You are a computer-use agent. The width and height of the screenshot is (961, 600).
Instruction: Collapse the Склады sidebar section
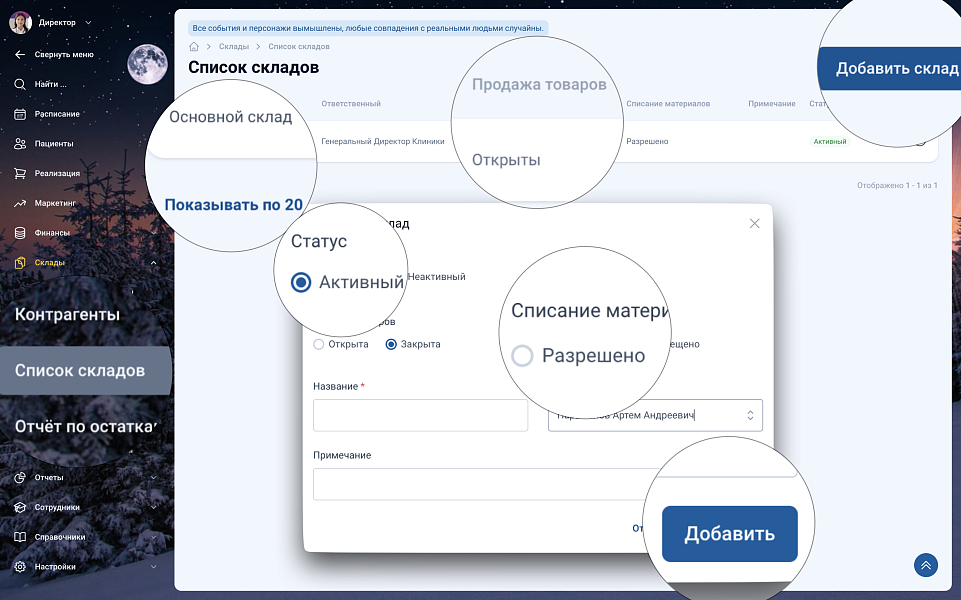[153, 263]
